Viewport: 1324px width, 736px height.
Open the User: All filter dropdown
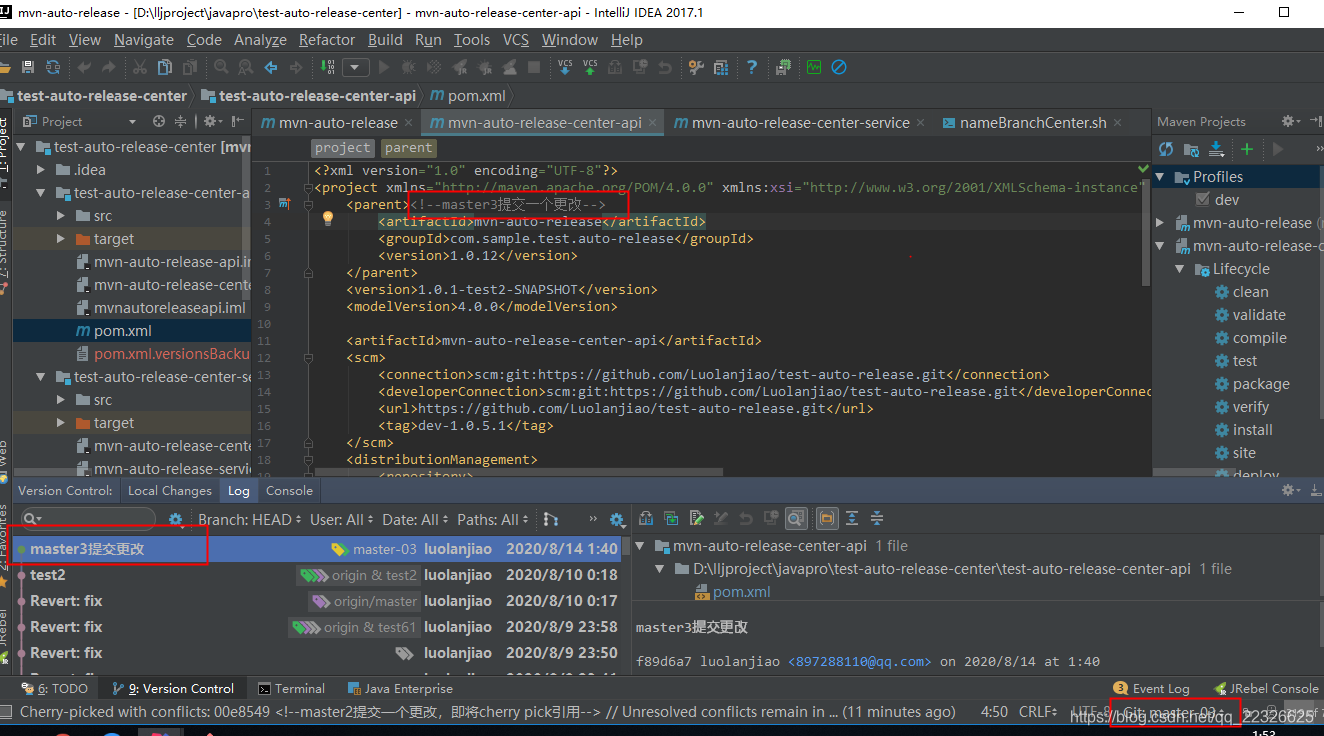click(x=342, y=519)
